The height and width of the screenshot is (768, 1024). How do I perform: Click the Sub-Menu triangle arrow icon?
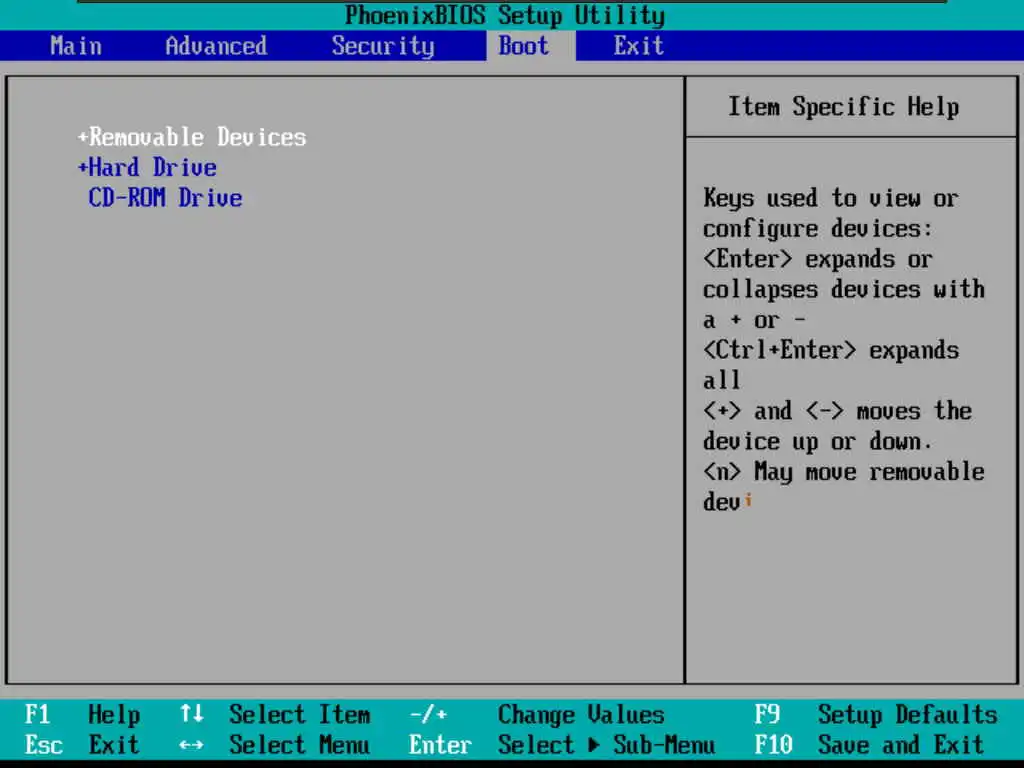[594, 744]
